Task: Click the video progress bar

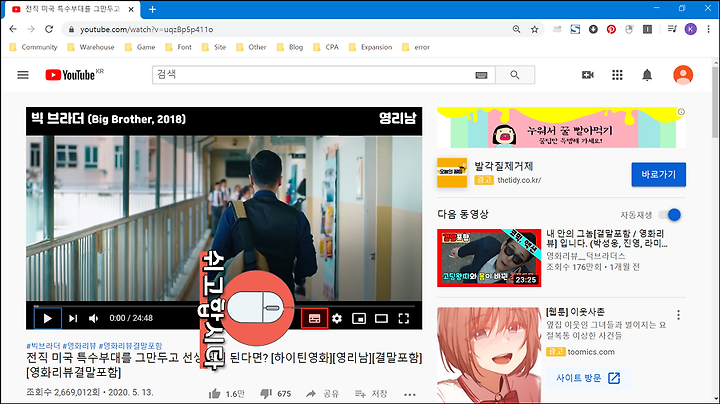Action: click(x=224, y=305)
